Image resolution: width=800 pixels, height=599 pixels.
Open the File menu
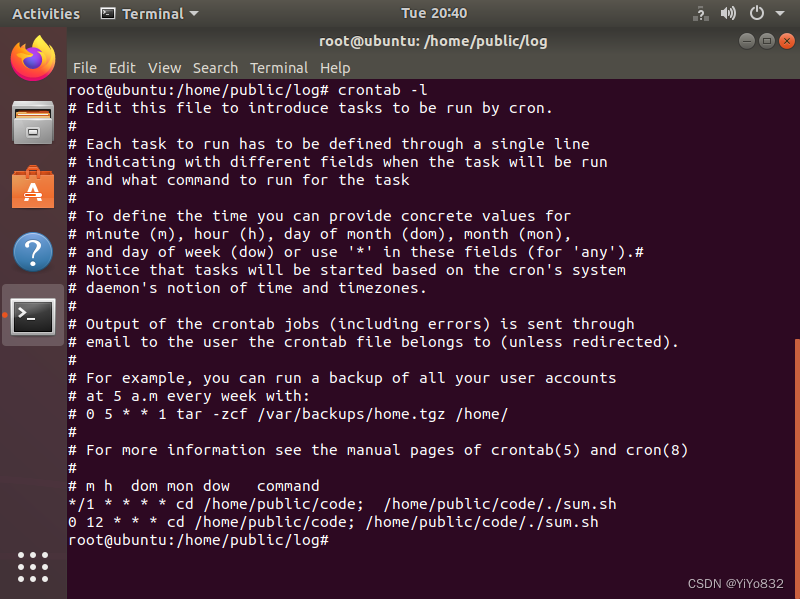pos(85,68)
